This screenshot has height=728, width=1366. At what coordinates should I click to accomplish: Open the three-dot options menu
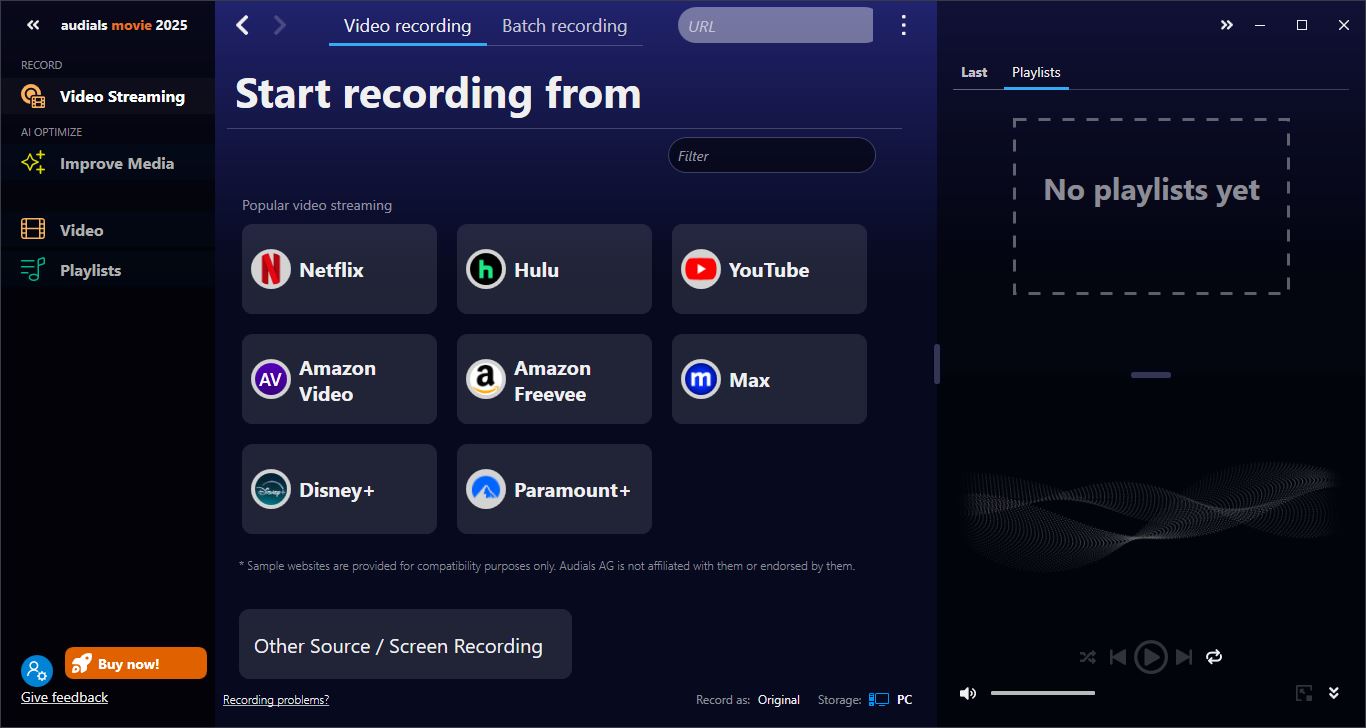(x=904, y=25)
